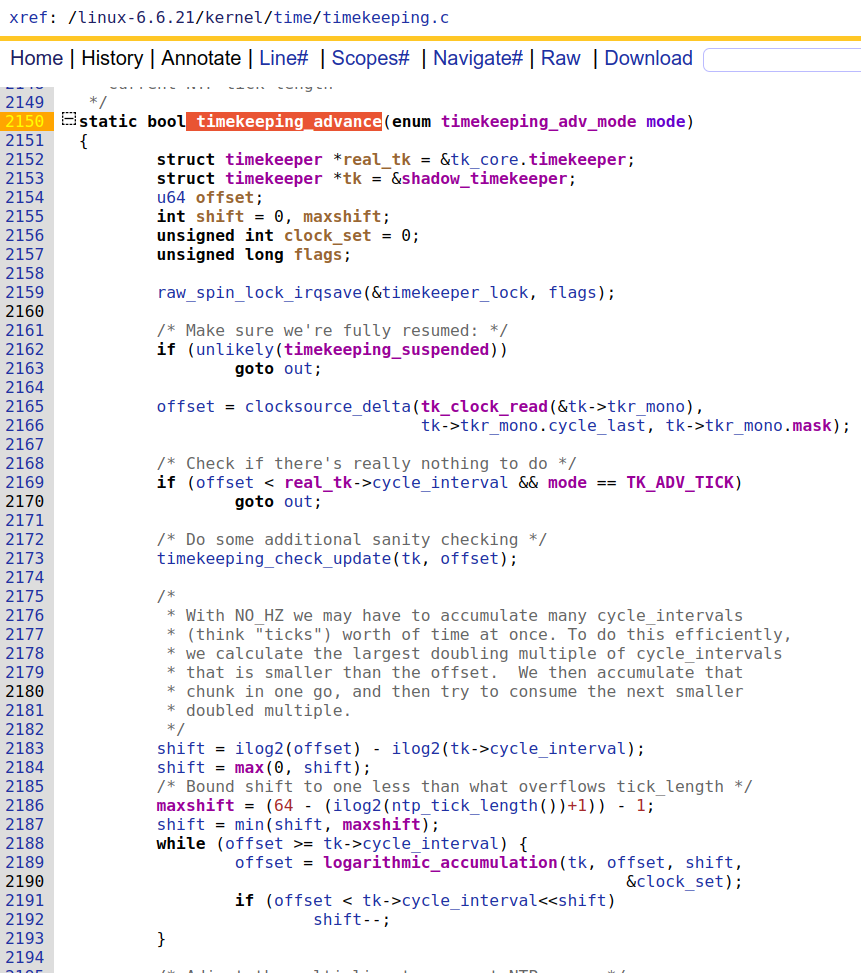Open the timekeeping_check_update function link
This screenshot has width=861, height=973.
pos(274,558)
